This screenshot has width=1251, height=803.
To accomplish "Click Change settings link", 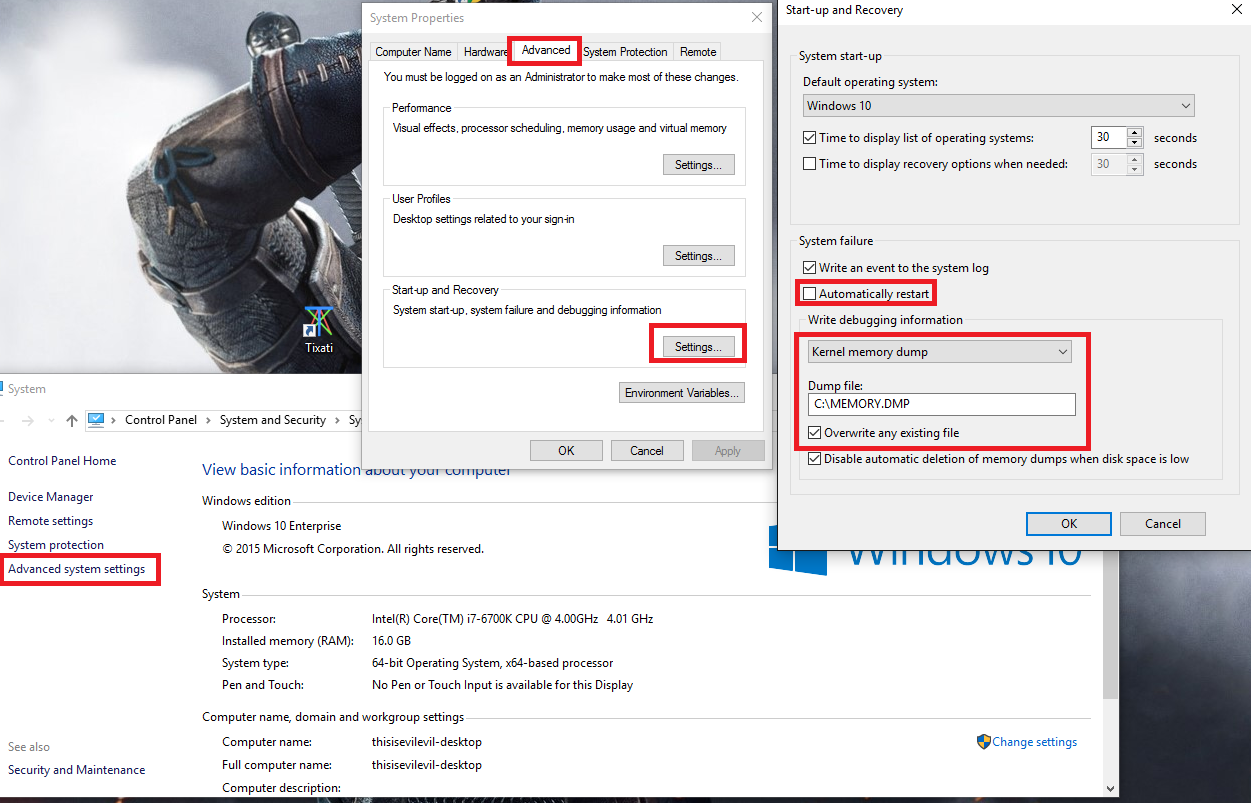I will coord(1035,742).
